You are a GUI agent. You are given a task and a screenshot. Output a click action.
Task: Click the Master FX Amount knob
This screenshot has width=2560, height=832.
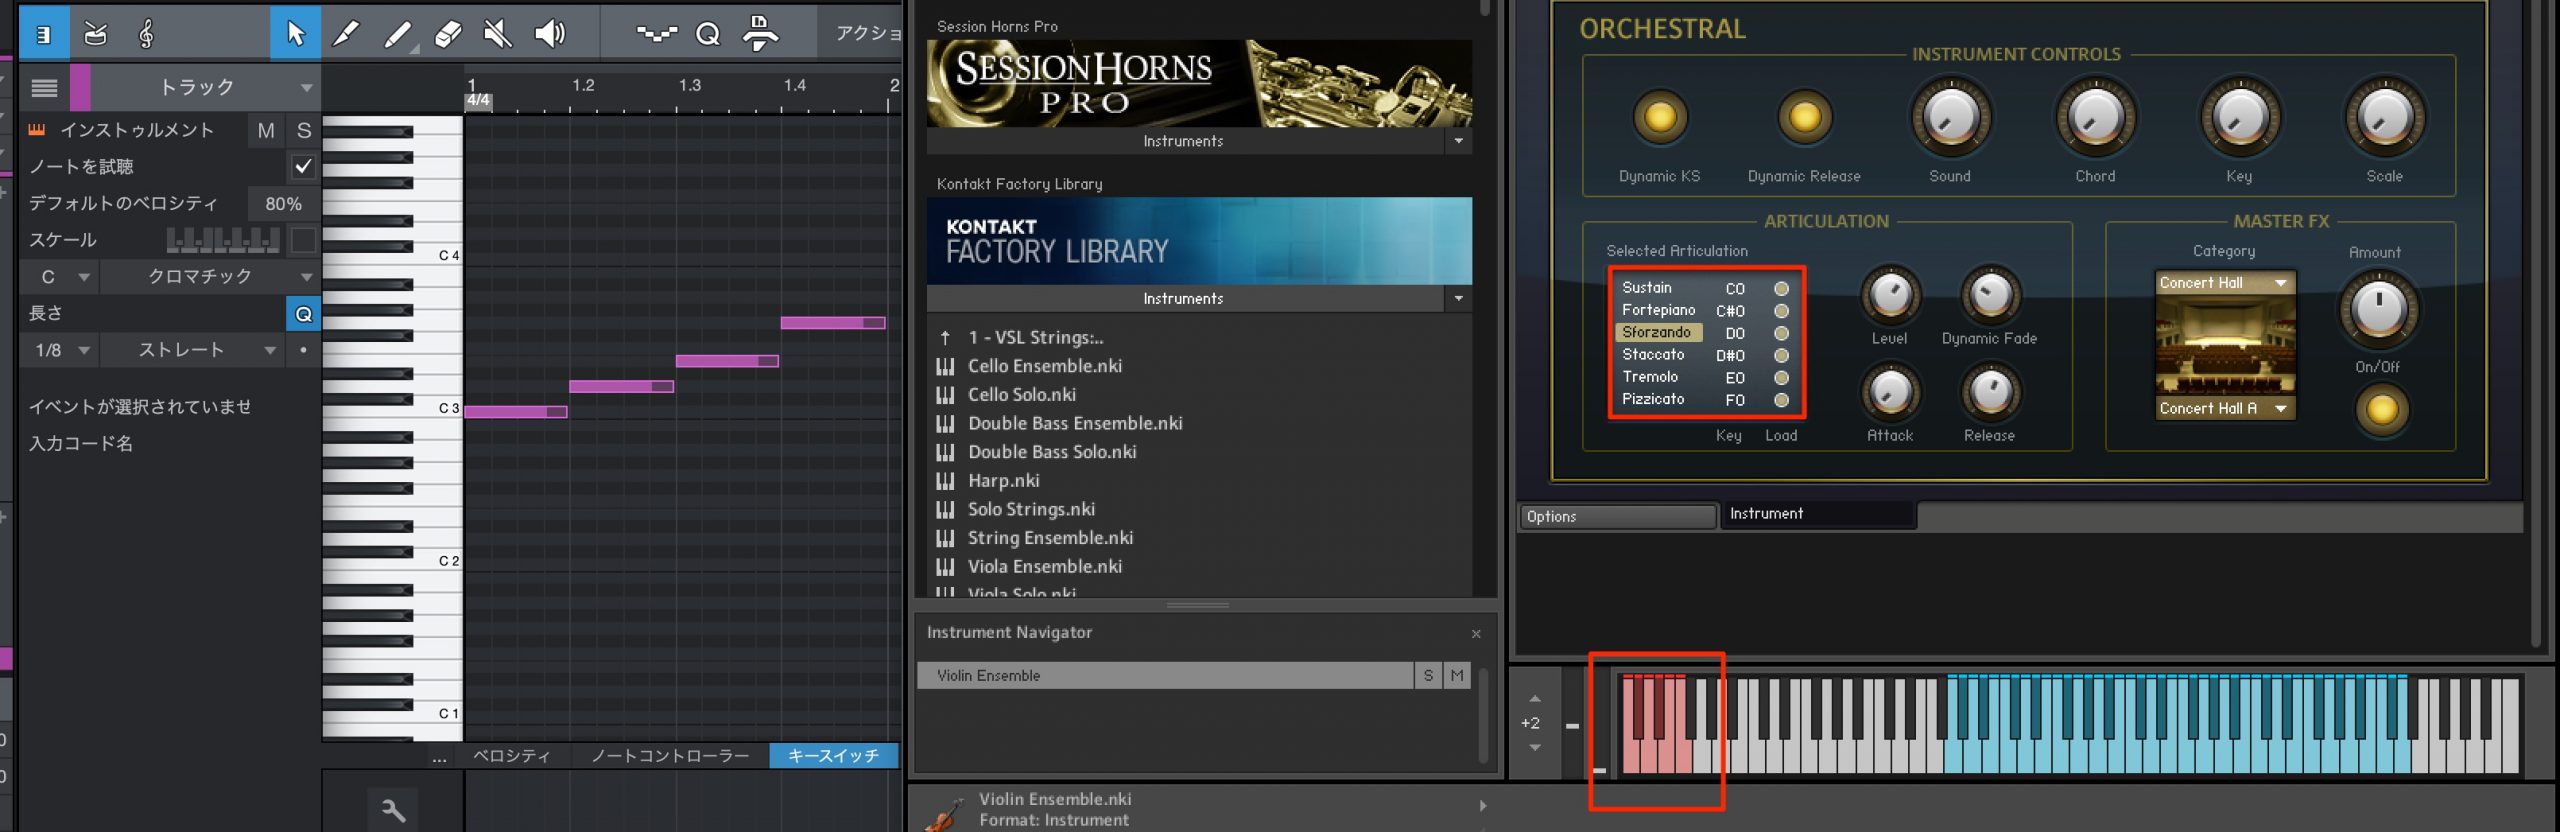(2378, 308)
